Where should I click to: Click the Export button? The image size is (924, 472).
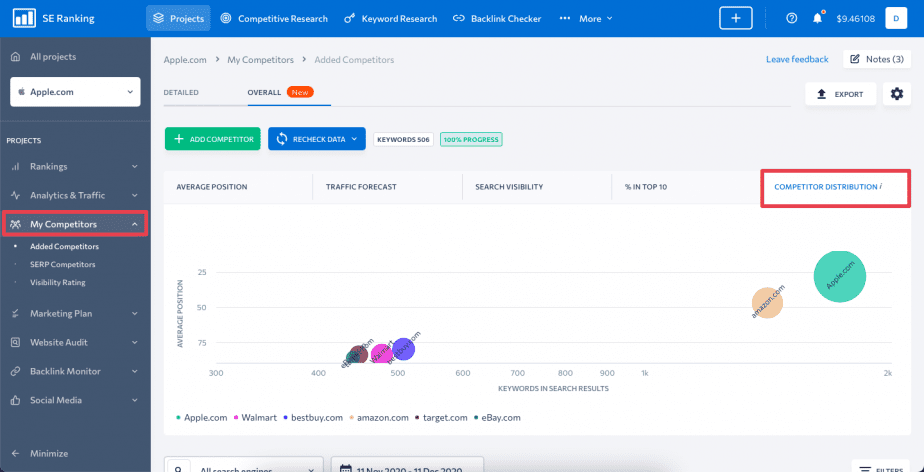point(840,94)
